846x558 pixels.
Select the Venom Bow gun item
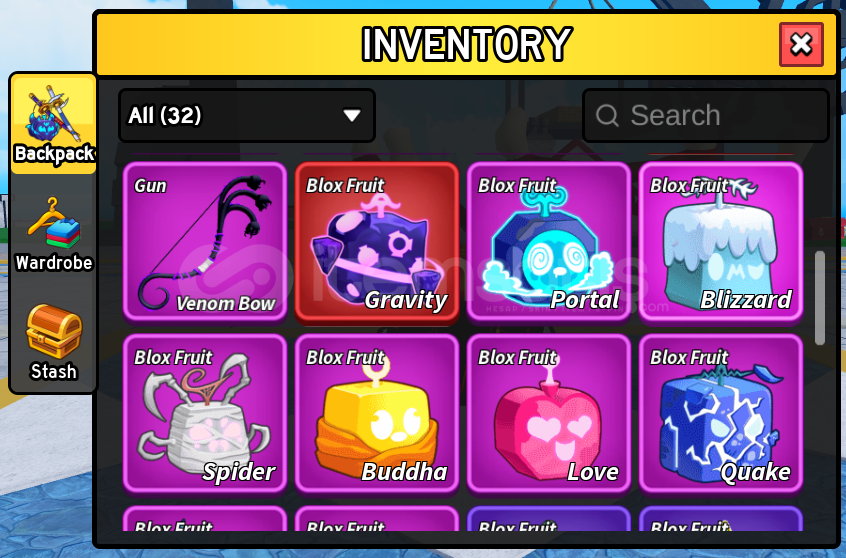click(205, 242)
